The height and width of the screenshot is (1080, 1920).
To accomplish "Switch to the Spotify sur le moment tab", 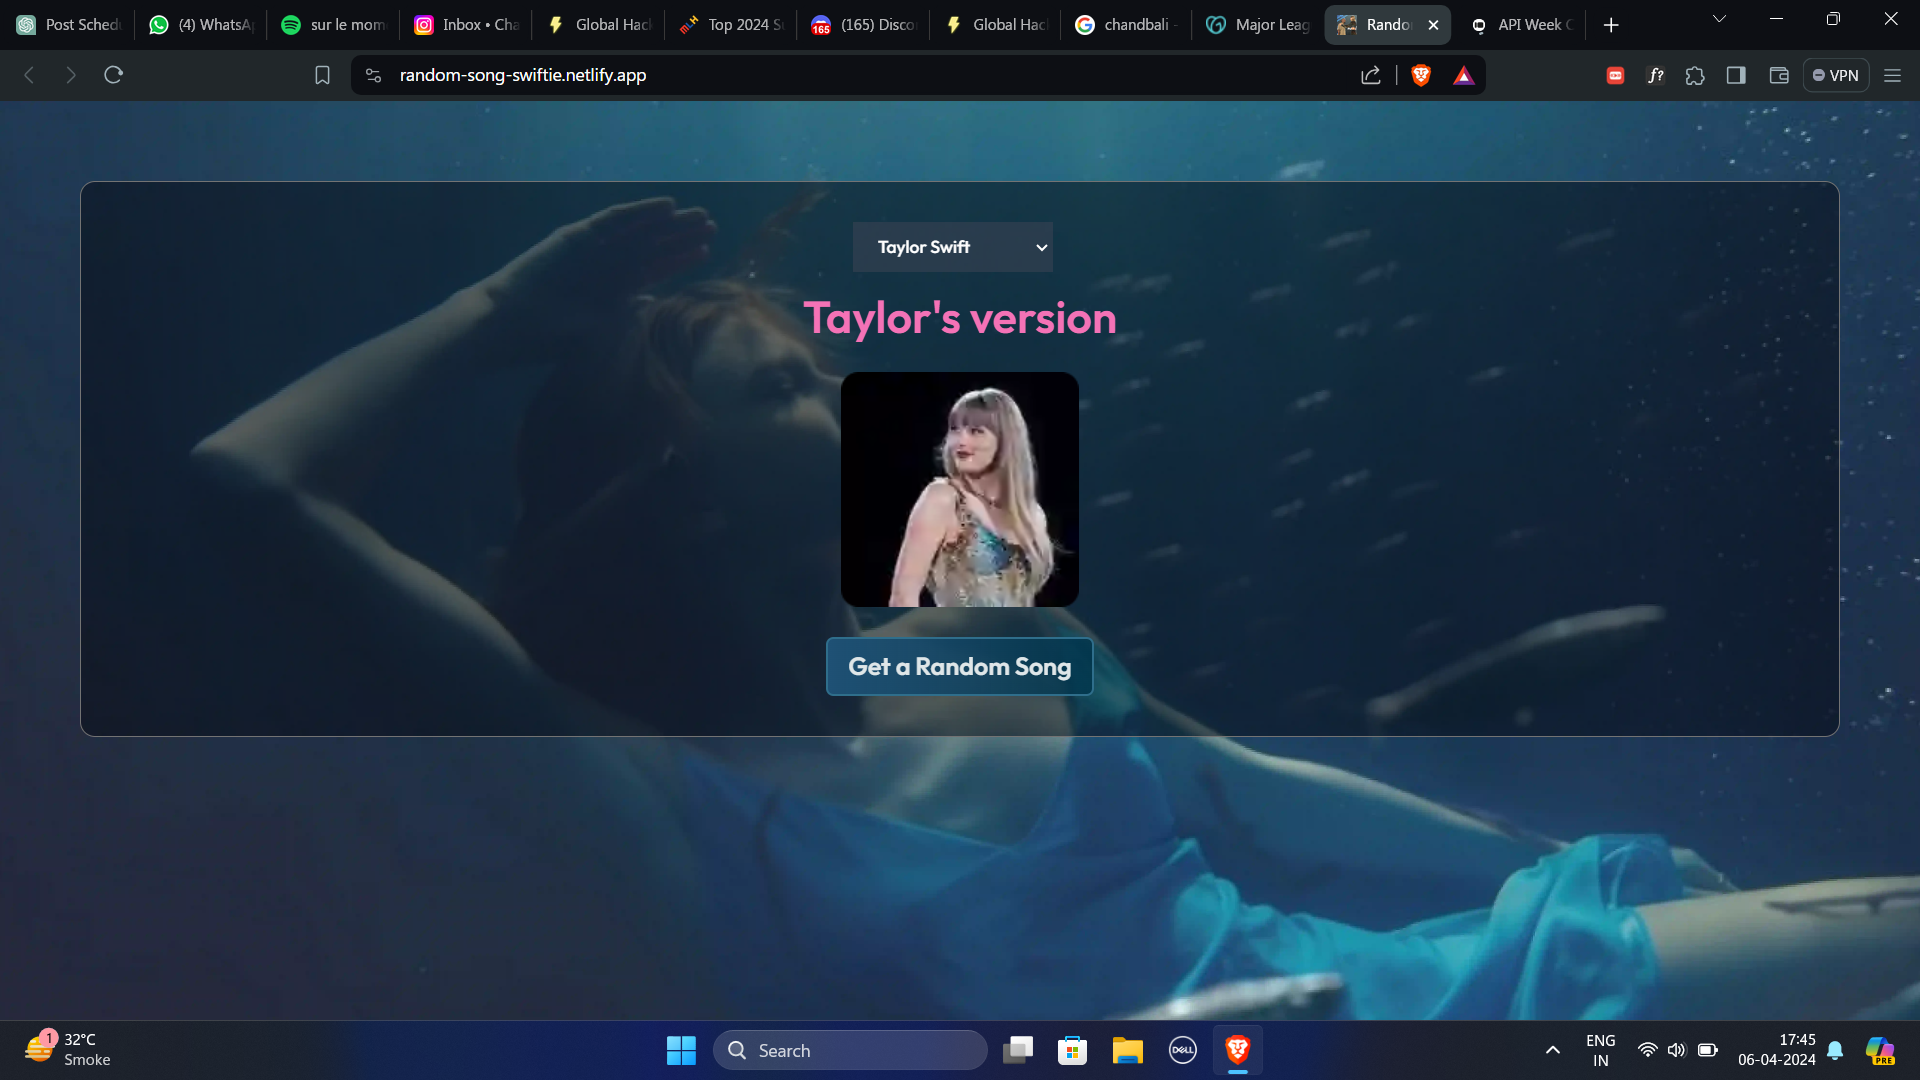I will tap(334, 25).
